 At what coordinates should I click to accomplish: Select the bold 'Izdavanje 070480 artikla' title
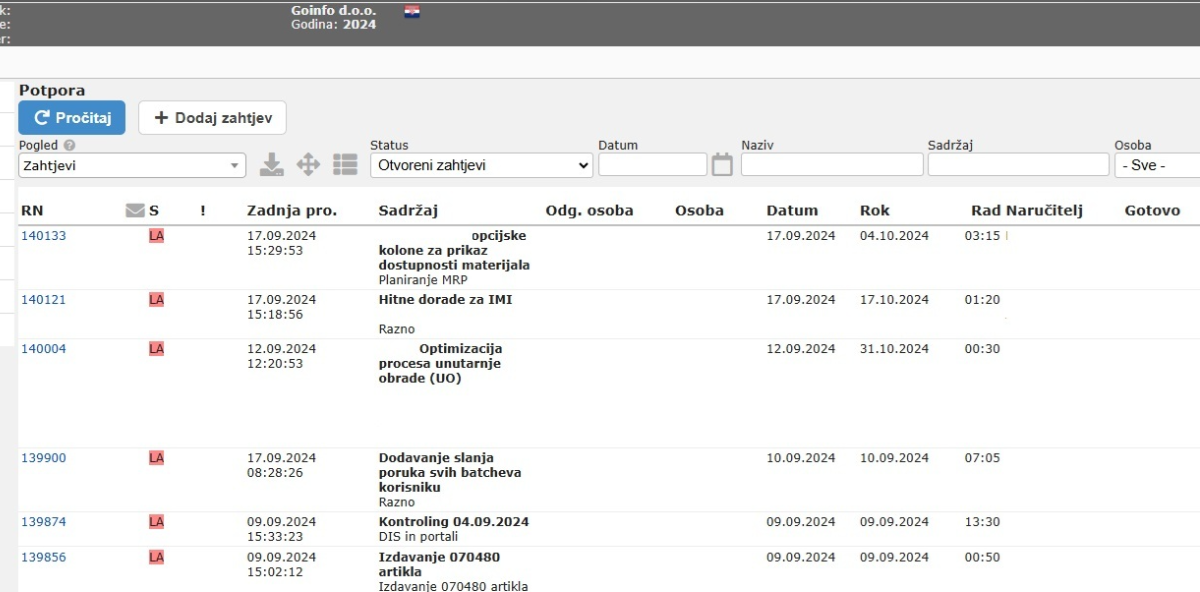click(439, 564)
